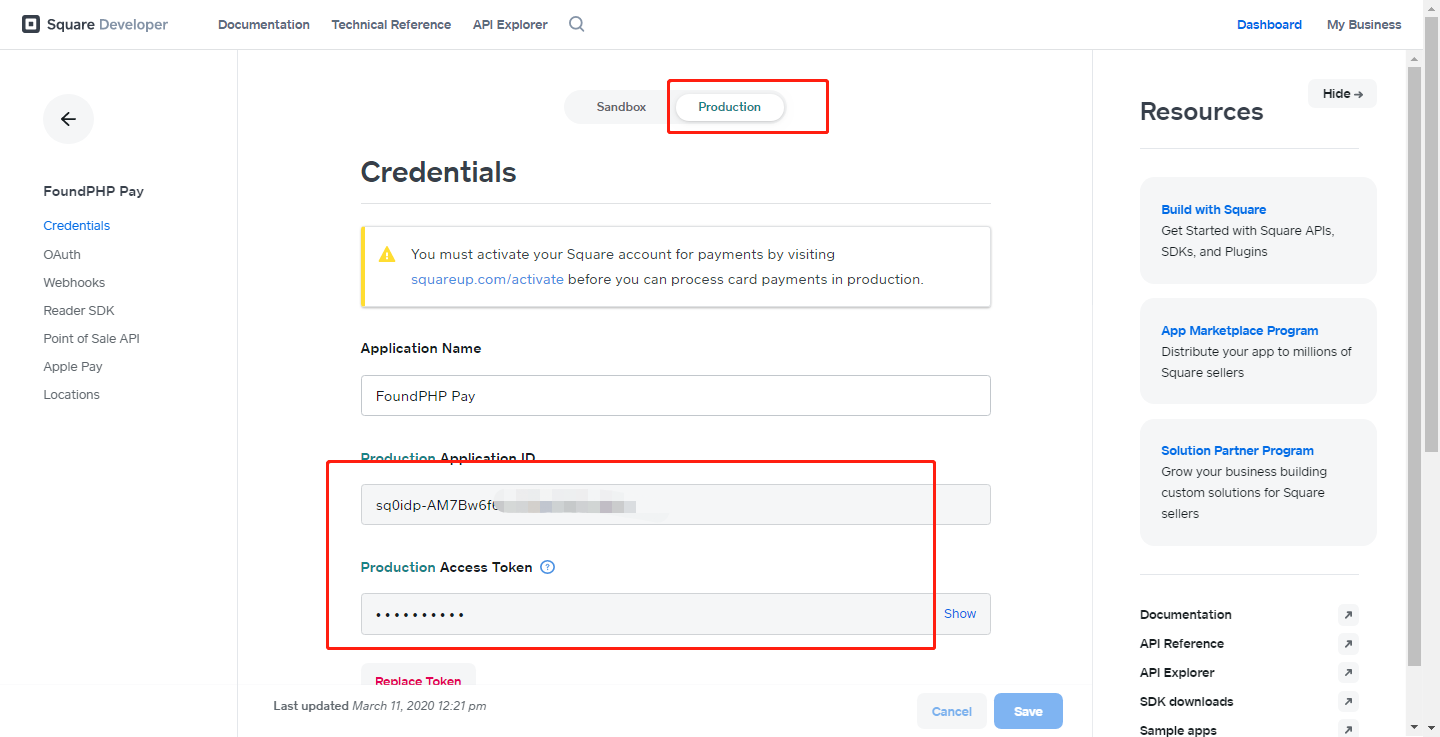Screen dimensions: 1440x737
Task: Open the squareup.com/activate link
Action: click(x=487, y=280)
